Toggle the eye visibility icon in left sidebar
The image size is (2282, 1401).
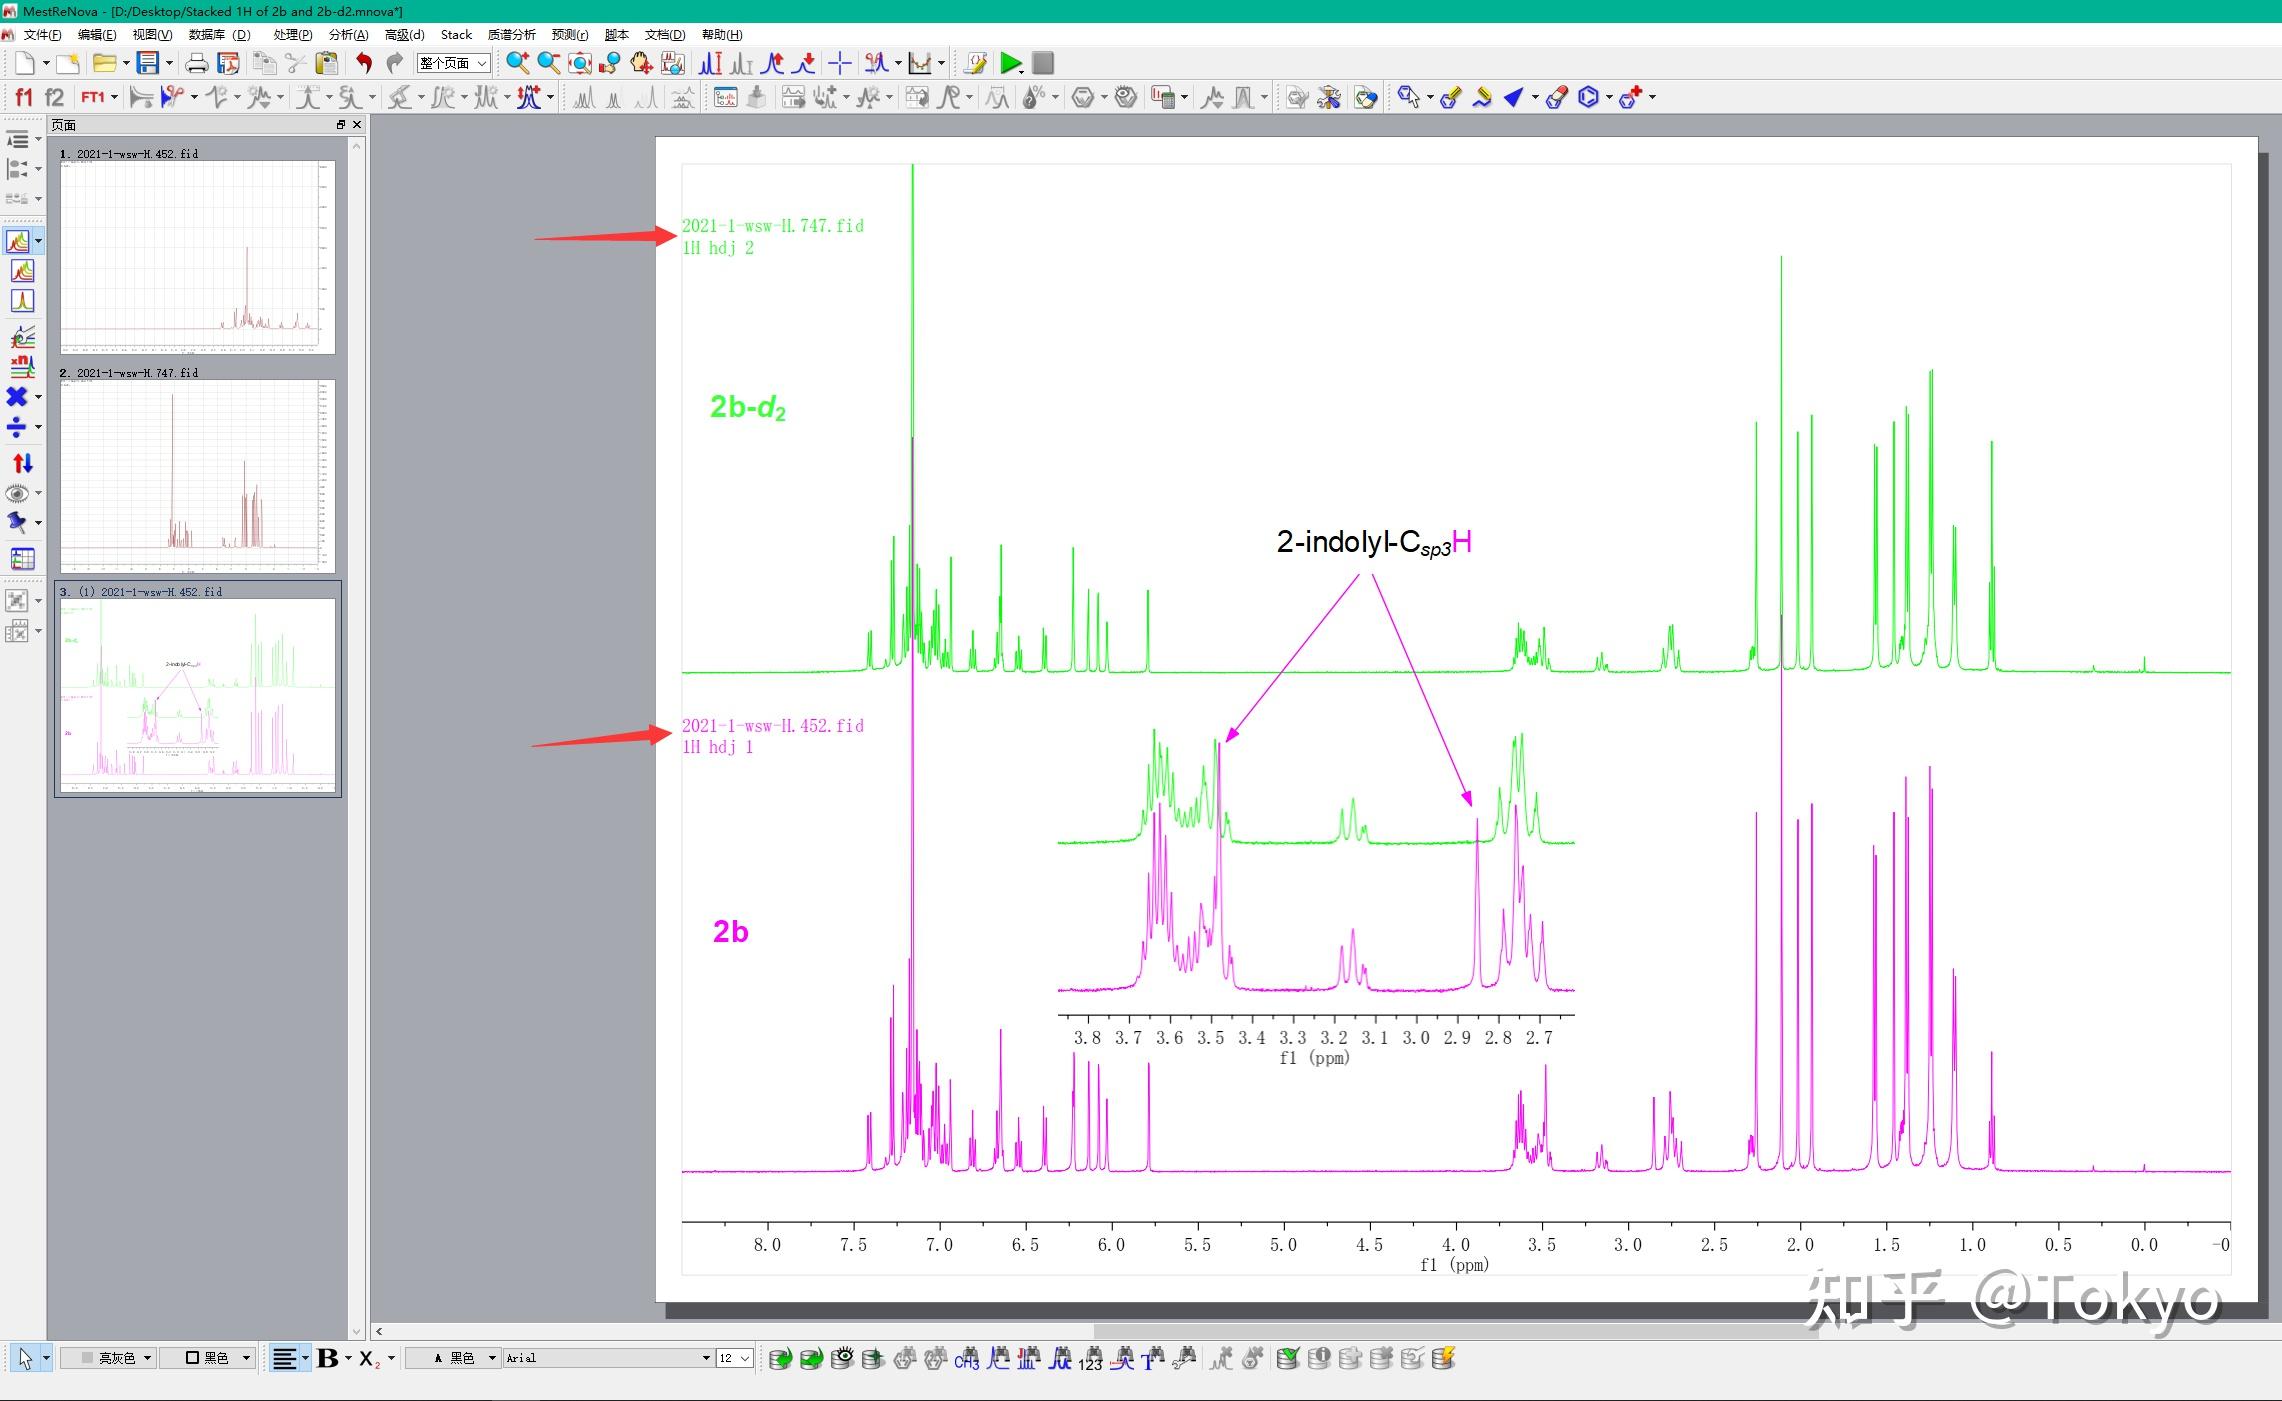click(17, 493)
